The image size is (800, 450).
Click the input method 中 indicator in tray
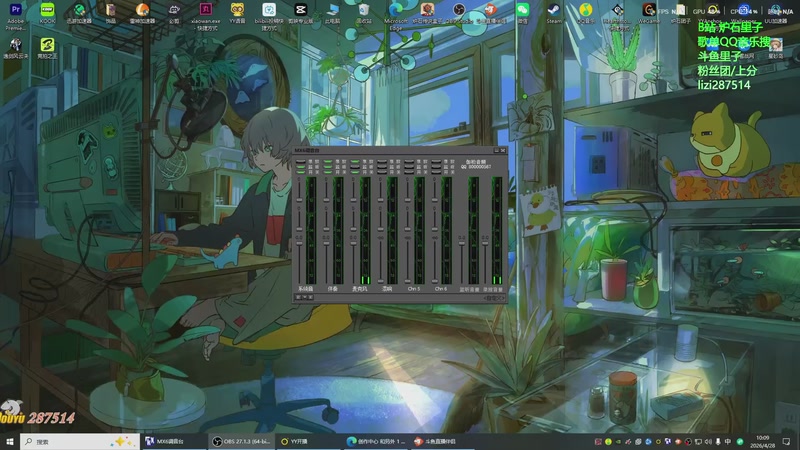point(728,441)
